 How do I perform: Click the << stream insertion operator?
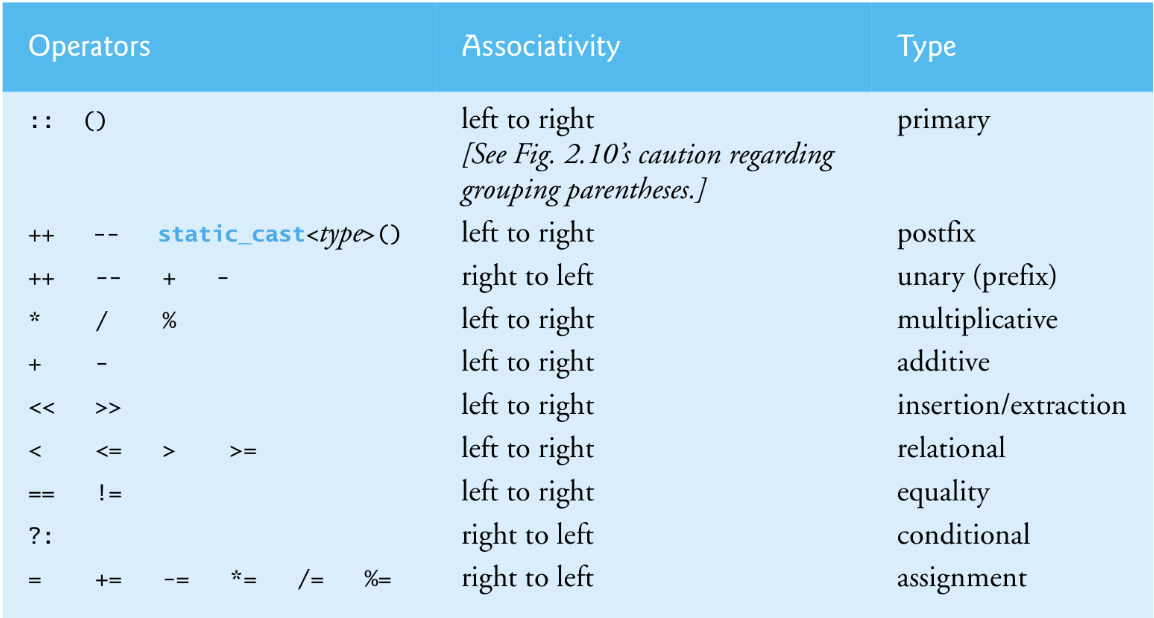point(42,407)
